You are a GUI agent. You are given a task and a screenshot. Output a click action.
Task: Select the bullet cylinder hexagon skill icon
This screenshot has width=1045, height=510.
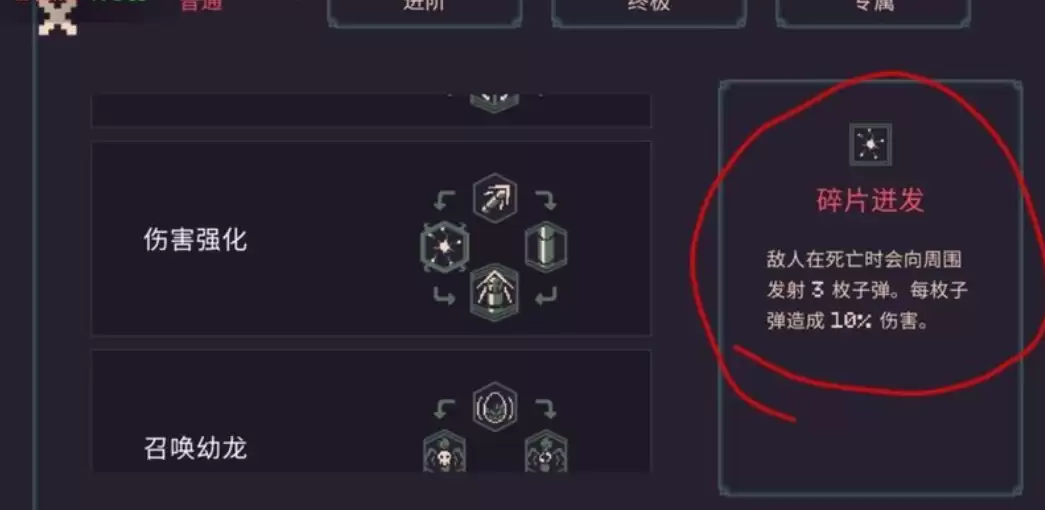click(546, 247)
